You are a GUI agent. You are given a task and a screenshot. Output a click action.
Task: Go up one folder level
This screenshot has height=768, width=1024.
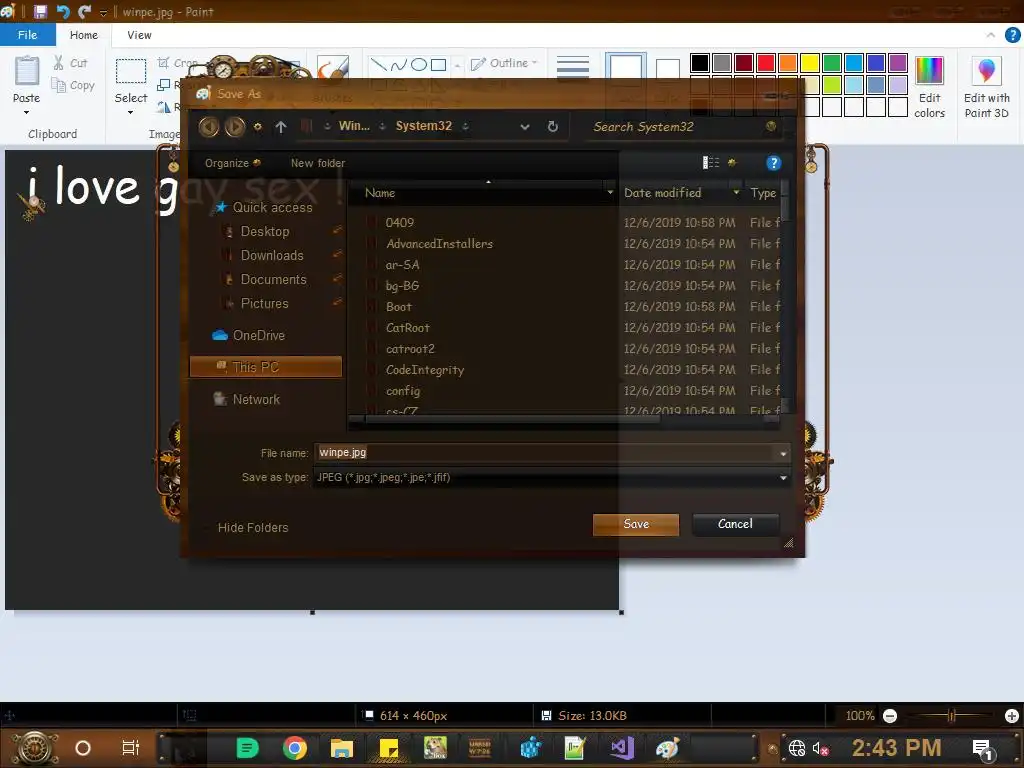pyautogui.click(x=281, y=127)
